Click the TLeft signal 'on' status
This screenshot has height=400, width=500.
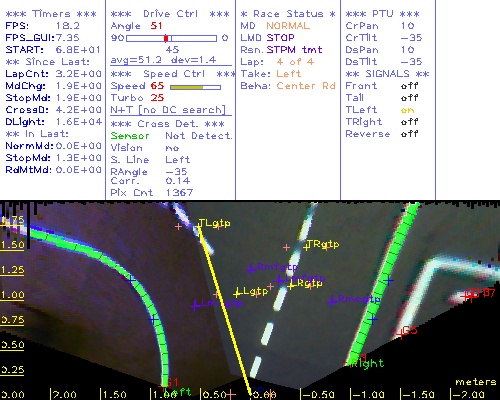[407, 110]
